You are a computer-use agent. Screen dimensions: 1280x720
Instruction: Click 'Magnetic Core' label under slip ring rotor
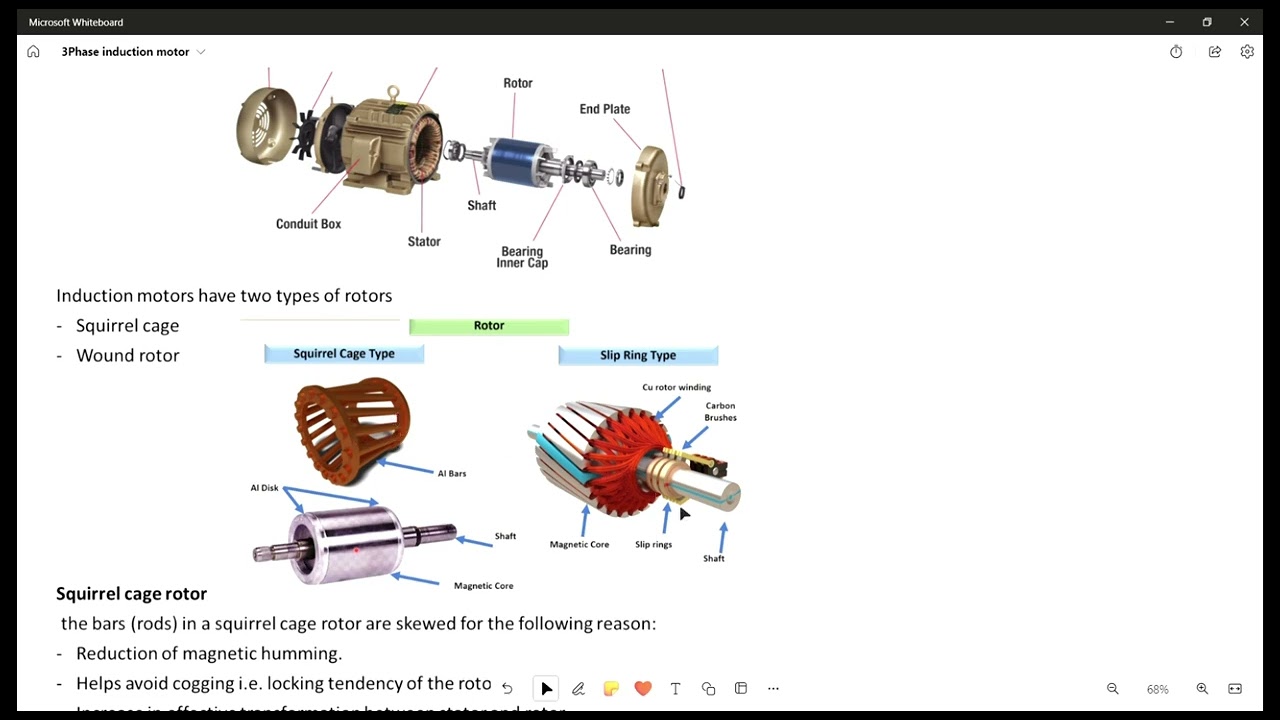click(579, 545)
